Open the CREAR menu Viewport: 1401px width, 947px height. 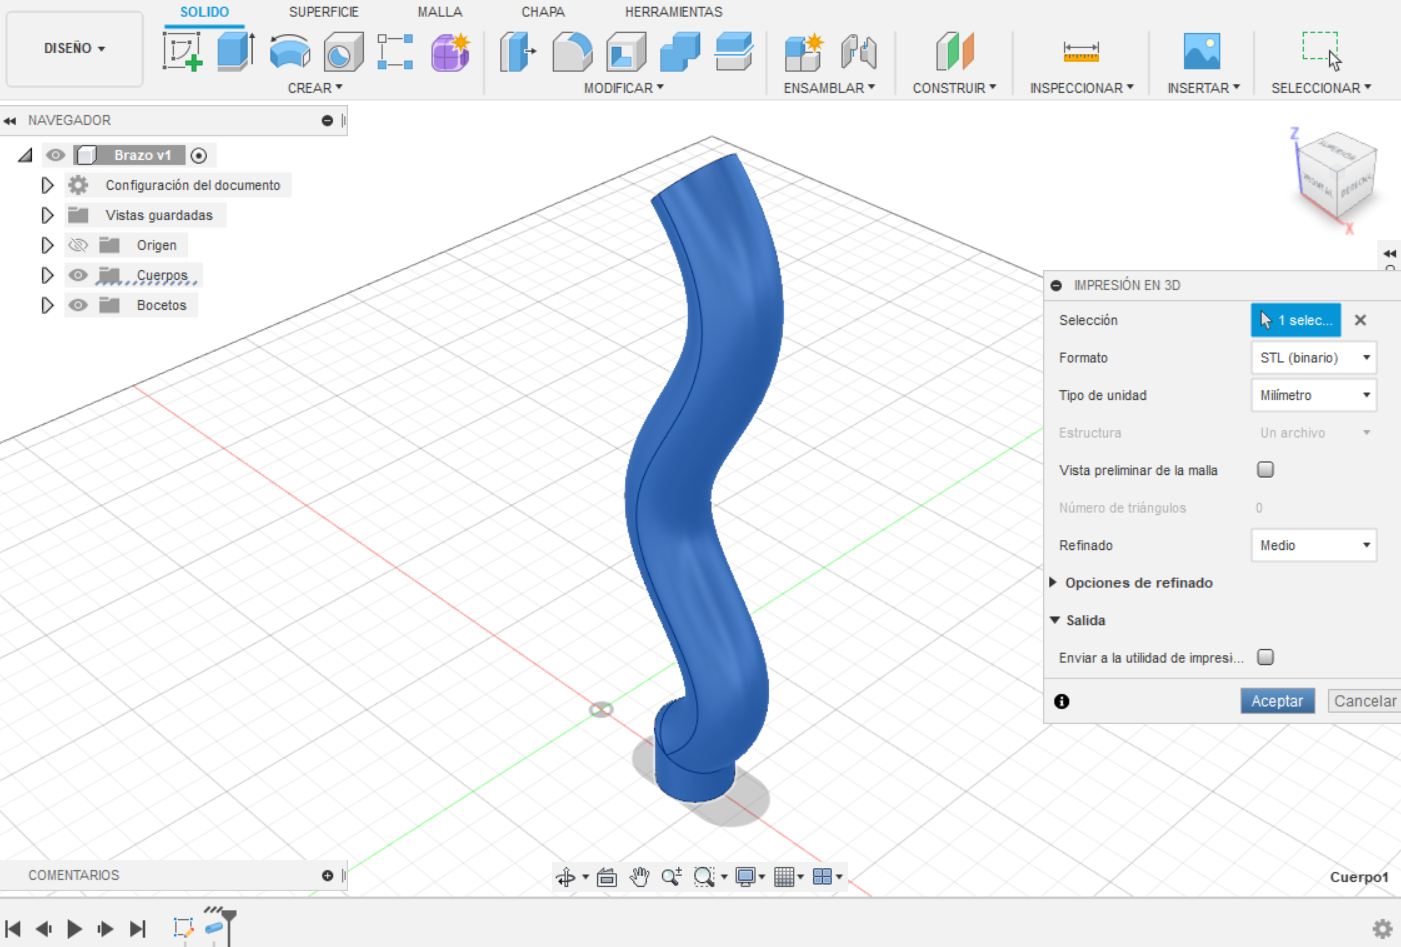click(x=315, y=88)
